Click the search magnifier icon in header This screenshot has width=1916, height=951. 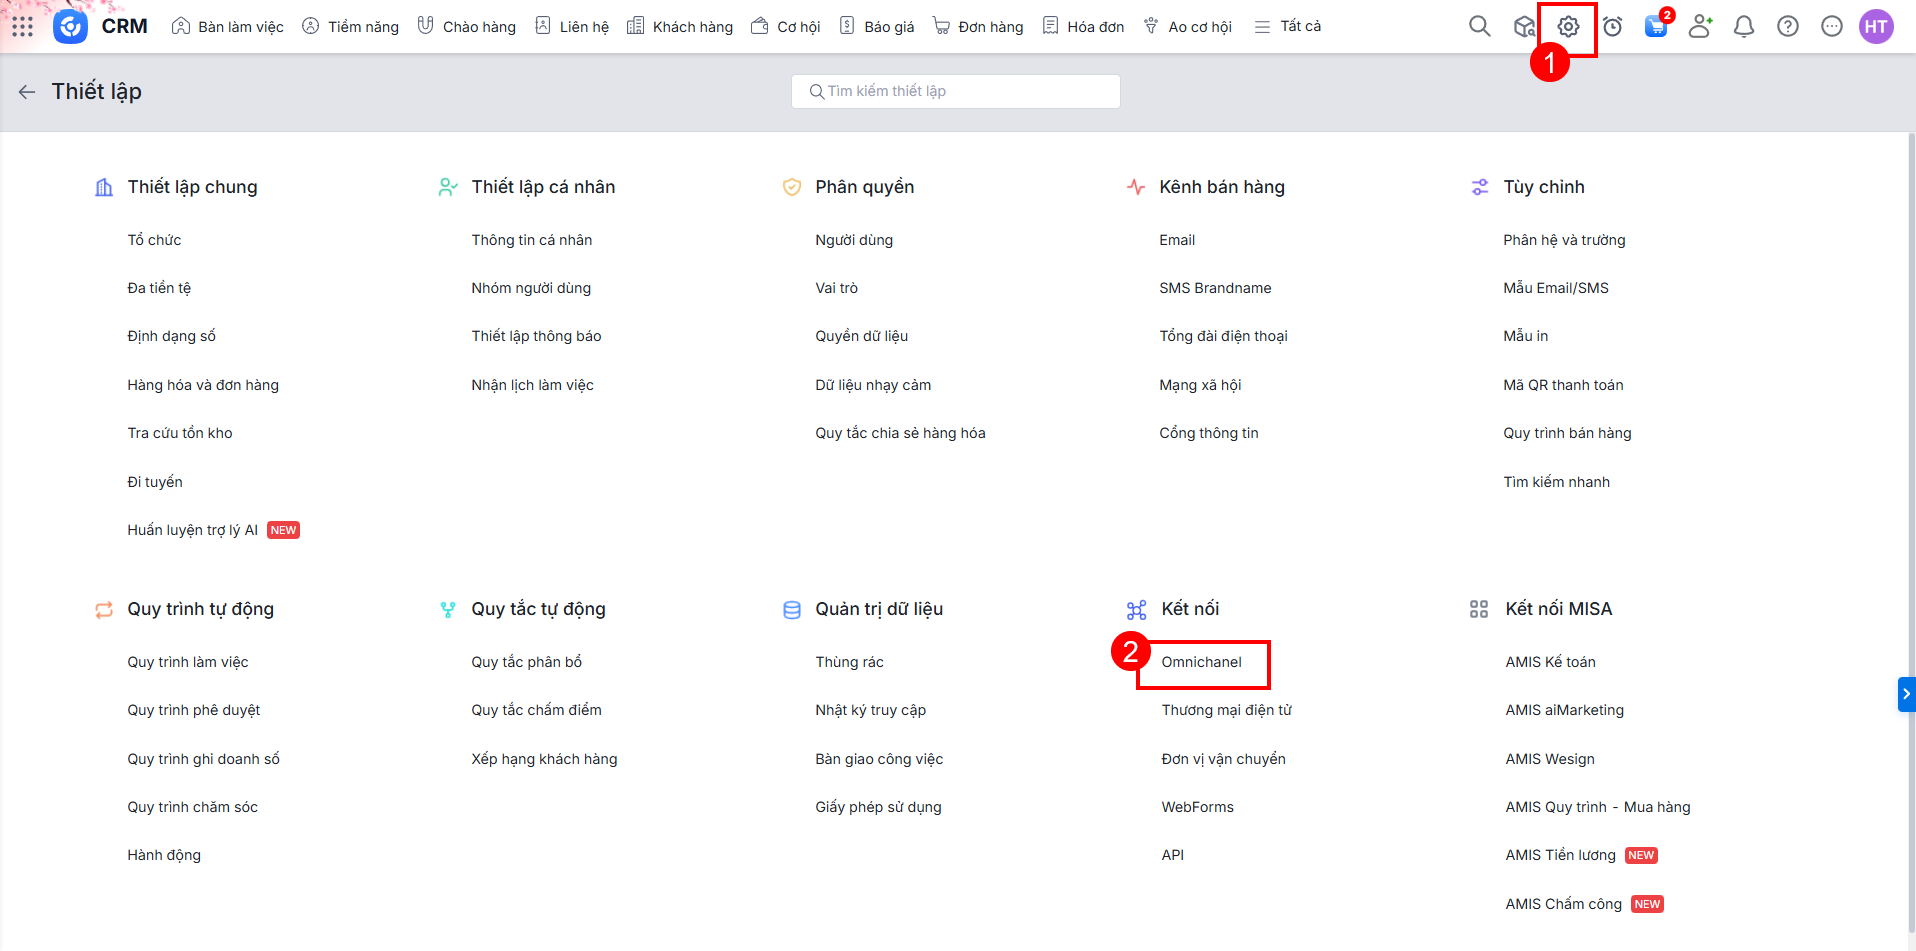(x=1479, y=27)
